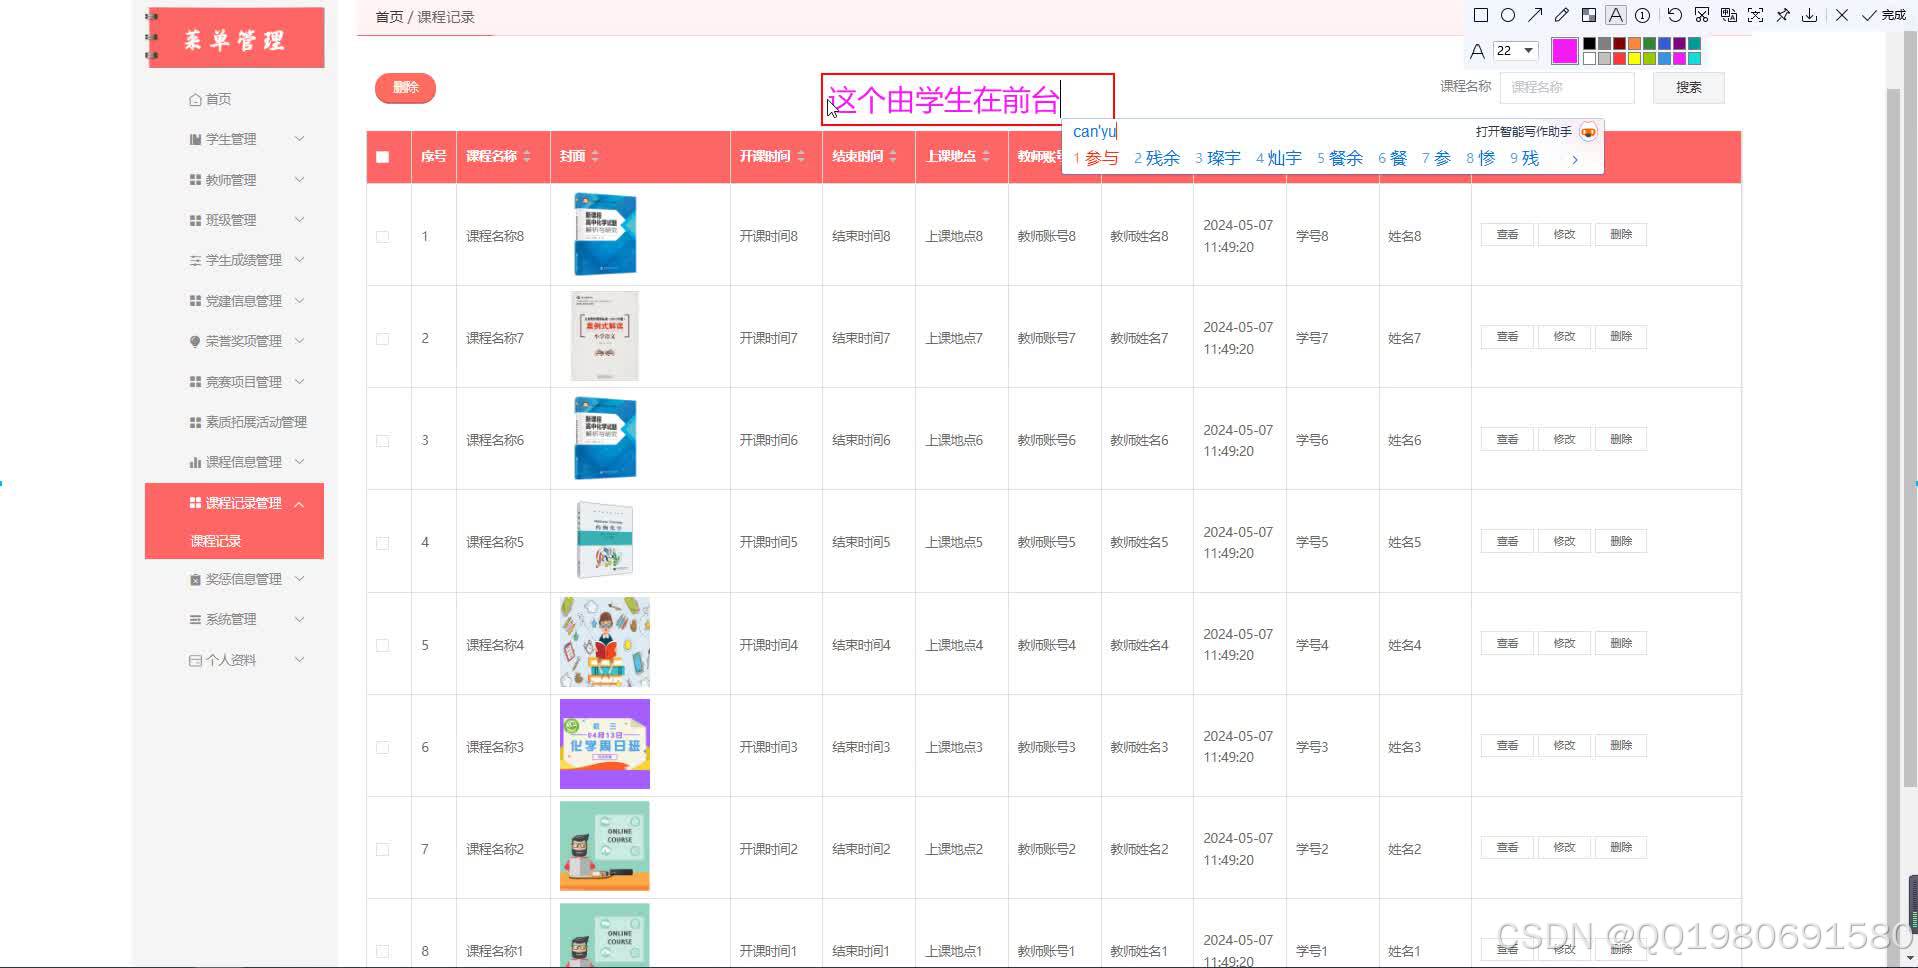Toggle the select-all checkbox in table header
Image resolution: width=1918 pixels, height=968 pixels.
coord(382,156)
